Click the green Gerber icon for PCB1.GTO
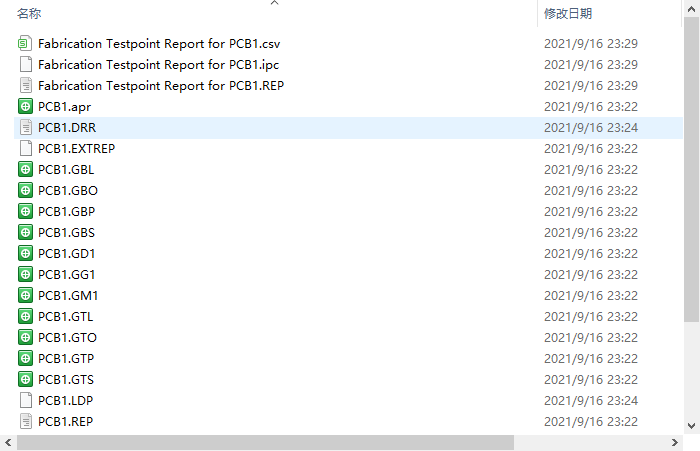Viewport: 700px width, 451px height. pyautogui.click(x=25, y=337)
